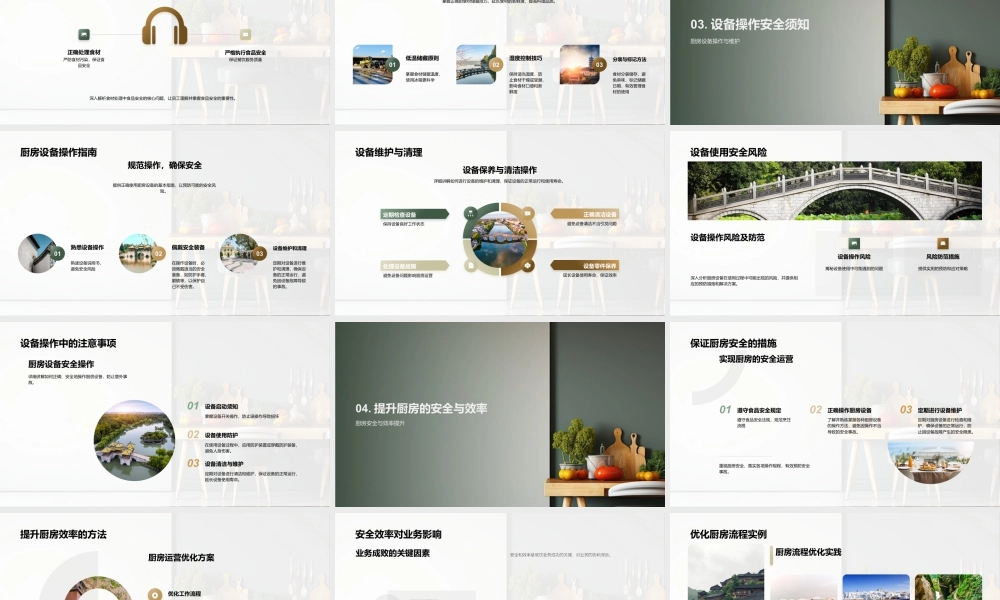Click the circular photo beside 佩戴安全装备

click(x=138, y=254)
